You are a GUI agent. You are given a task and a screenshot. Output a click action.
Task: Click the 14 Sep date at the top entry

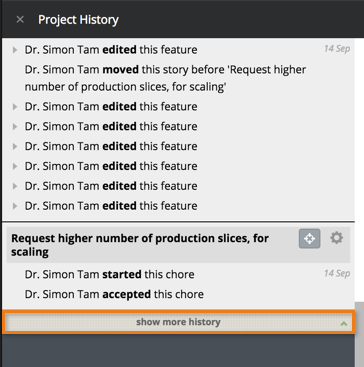click(x=337, y=49)
